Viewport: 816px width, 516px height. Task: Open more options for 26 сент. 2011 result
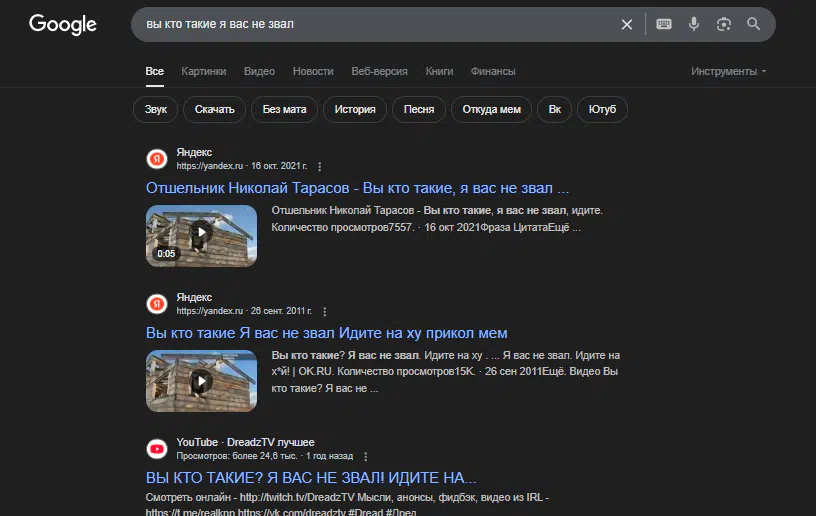[325, 312]
